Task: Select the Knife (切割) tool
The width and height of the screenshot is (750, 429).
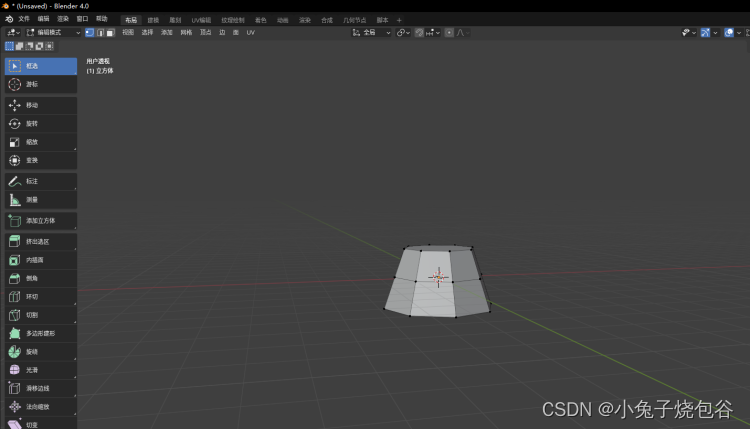Action: (x=41, y=315)
